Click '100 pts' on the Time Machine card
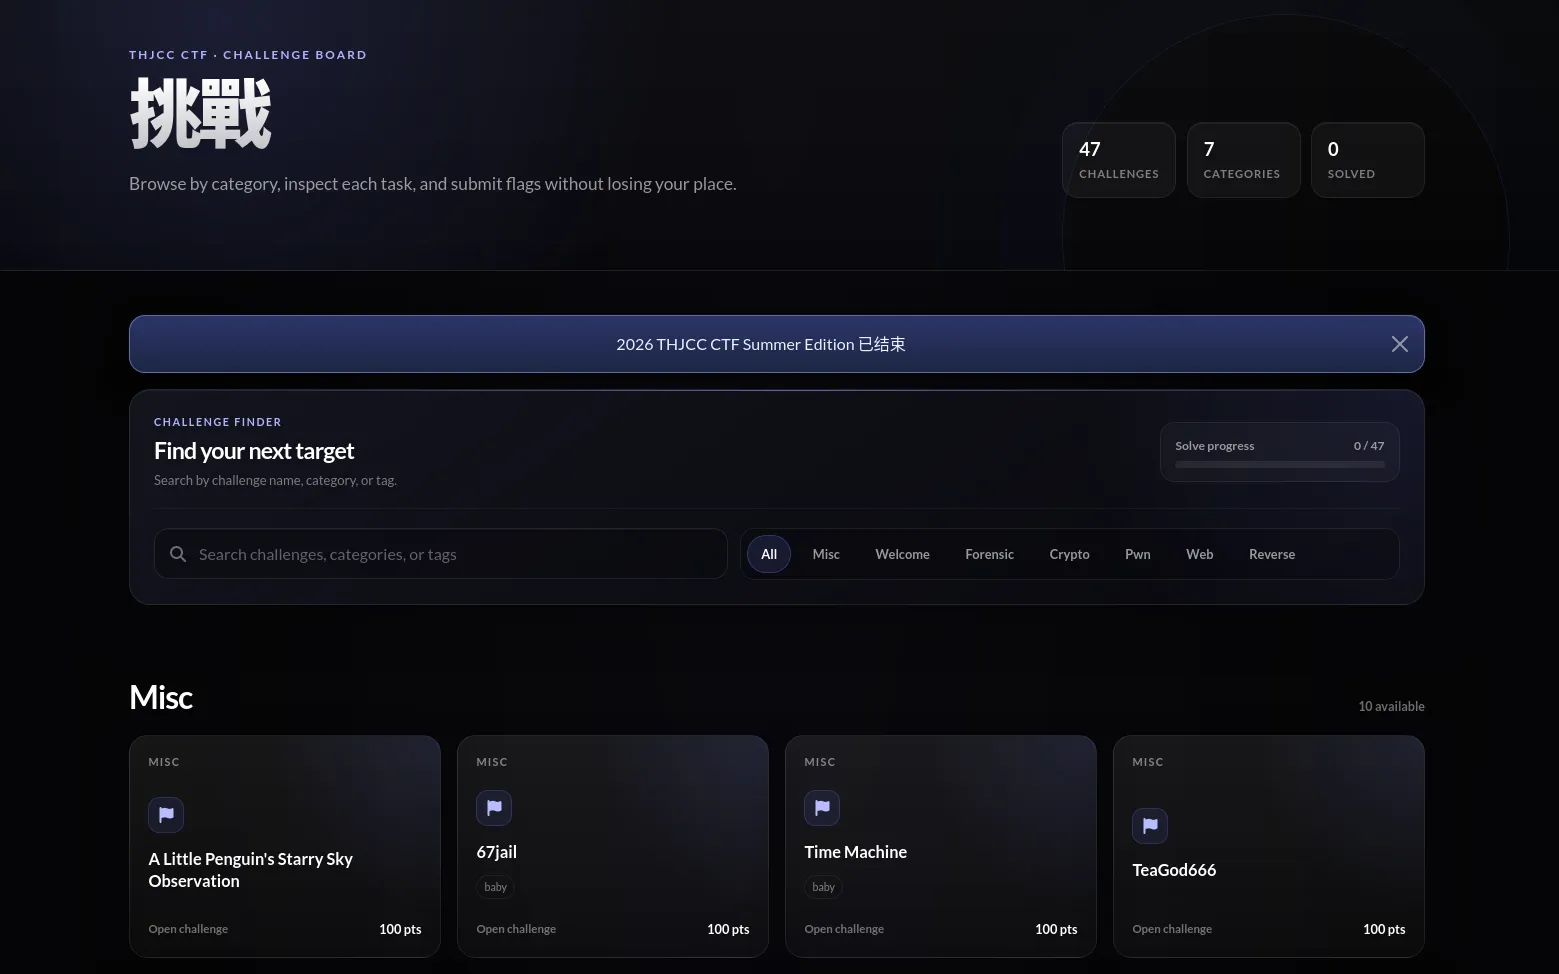This screenshot has height=974, width=1559. point(1056,929)
